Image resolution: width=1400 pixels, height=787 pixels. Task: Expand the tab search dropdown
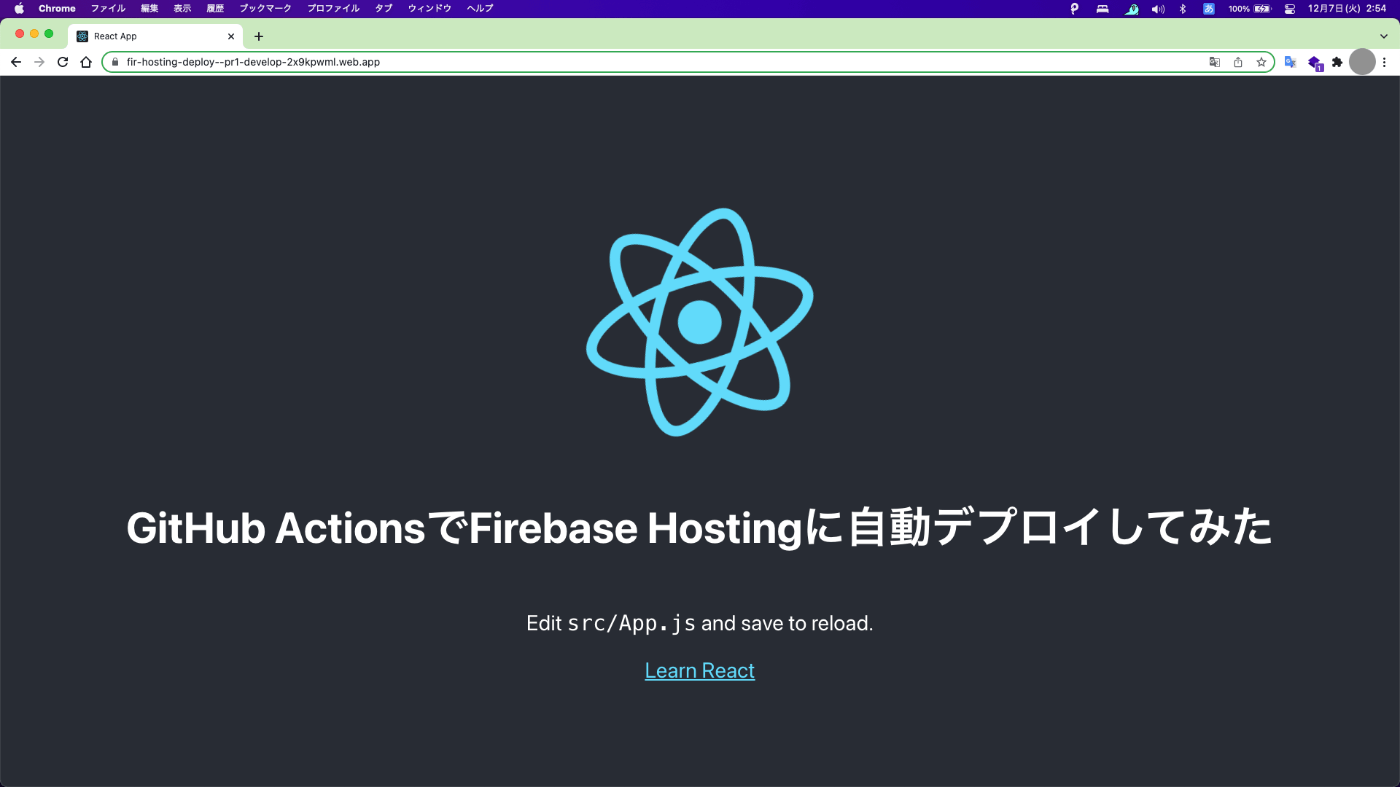pyautogui.click(x=1383, y=36)
